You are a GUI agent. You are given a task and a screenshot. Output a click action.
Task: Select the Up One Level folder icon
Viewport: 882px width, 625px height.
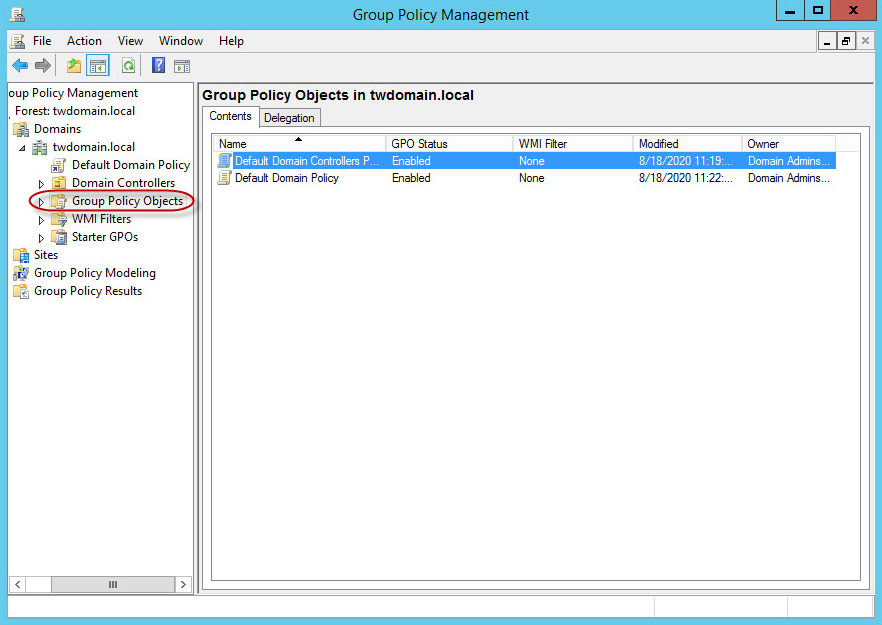[73, 65]
